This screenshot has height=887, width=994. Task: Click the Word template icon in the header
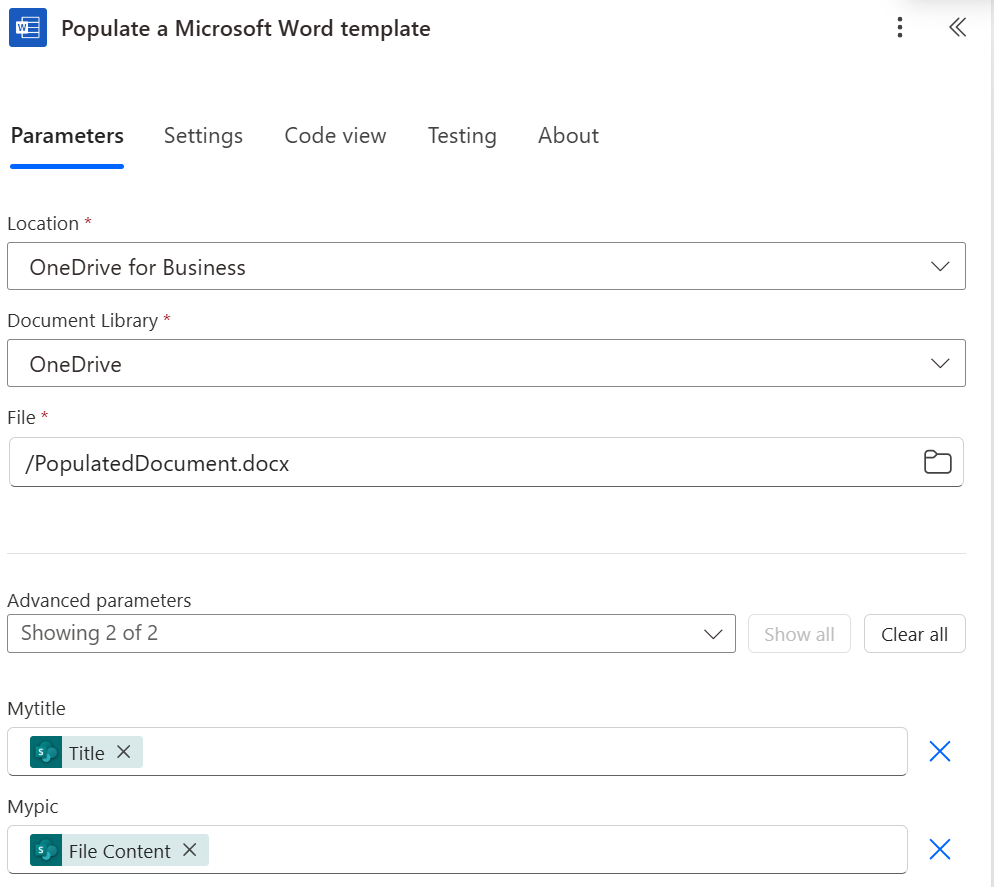pyautogui.click(x=27, y=28)
